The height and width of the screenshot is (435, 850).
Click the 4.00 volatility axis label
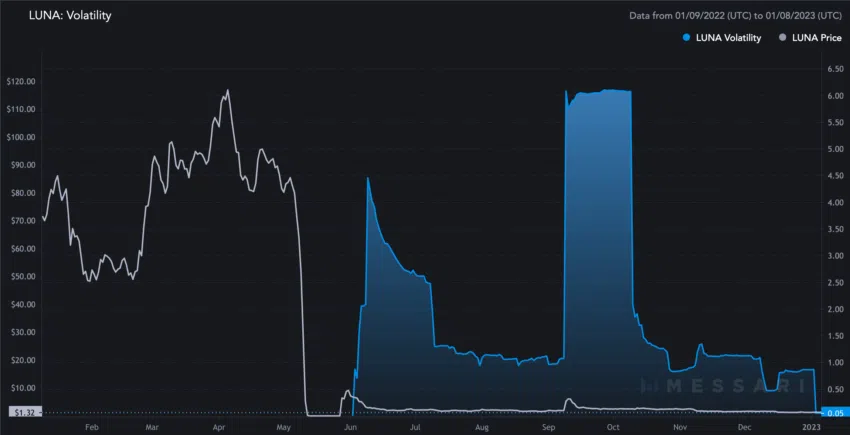pos(835,202)
